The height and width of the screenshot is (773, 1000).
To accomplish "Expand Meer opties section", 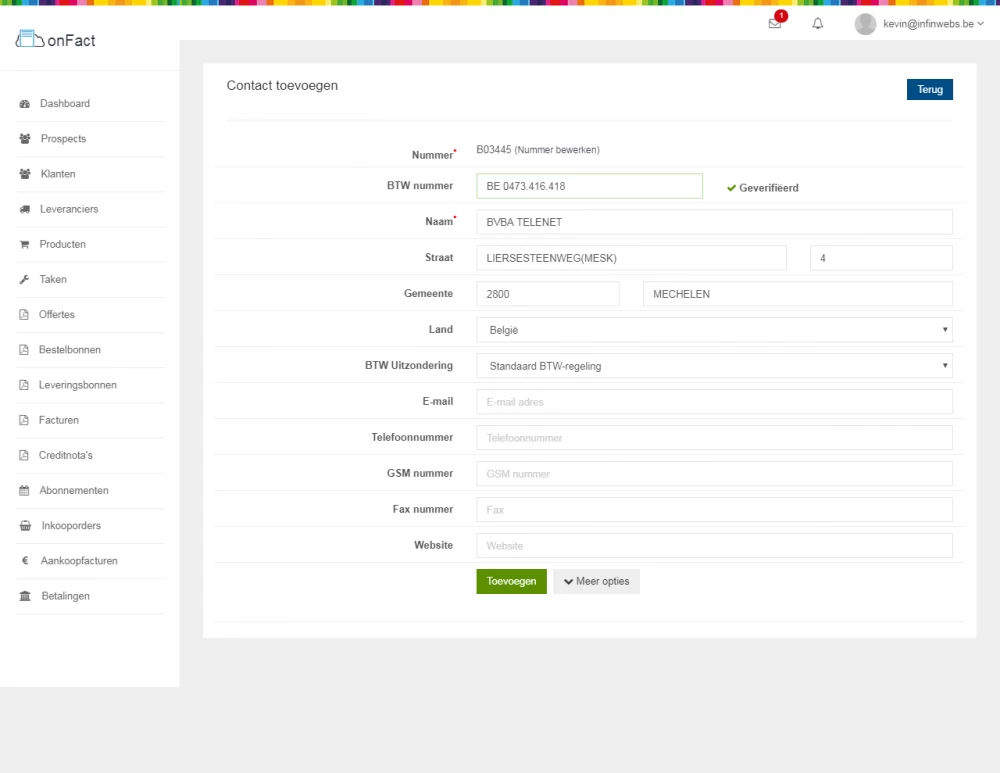I will pos(596,582).
